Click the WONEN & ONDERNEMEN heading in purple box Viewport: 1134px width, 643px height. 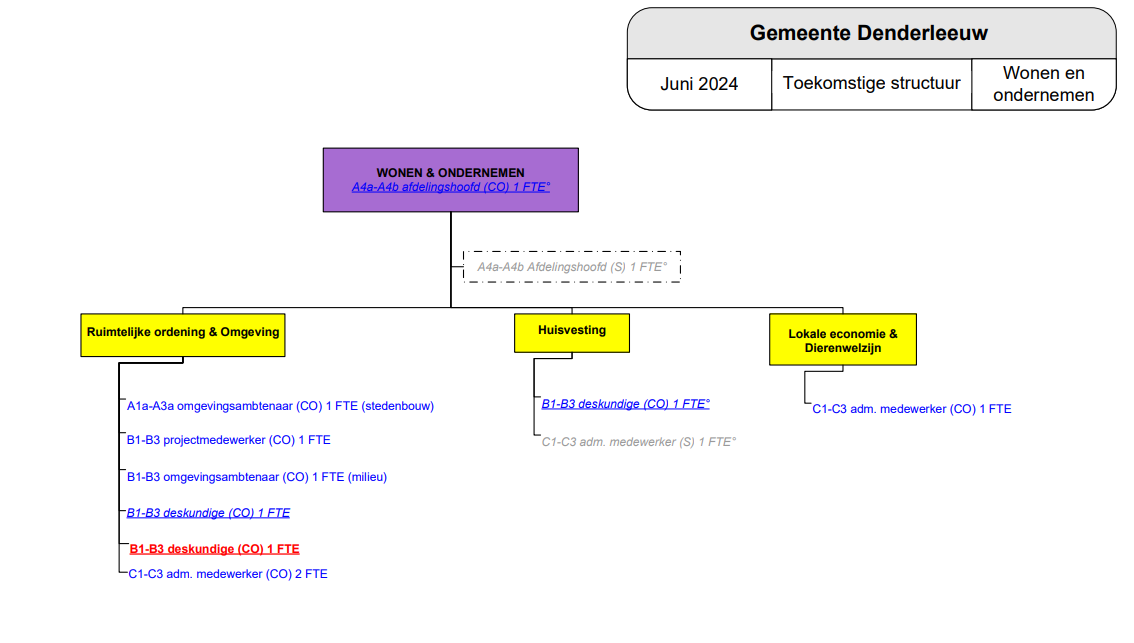[x=450, y=173]
